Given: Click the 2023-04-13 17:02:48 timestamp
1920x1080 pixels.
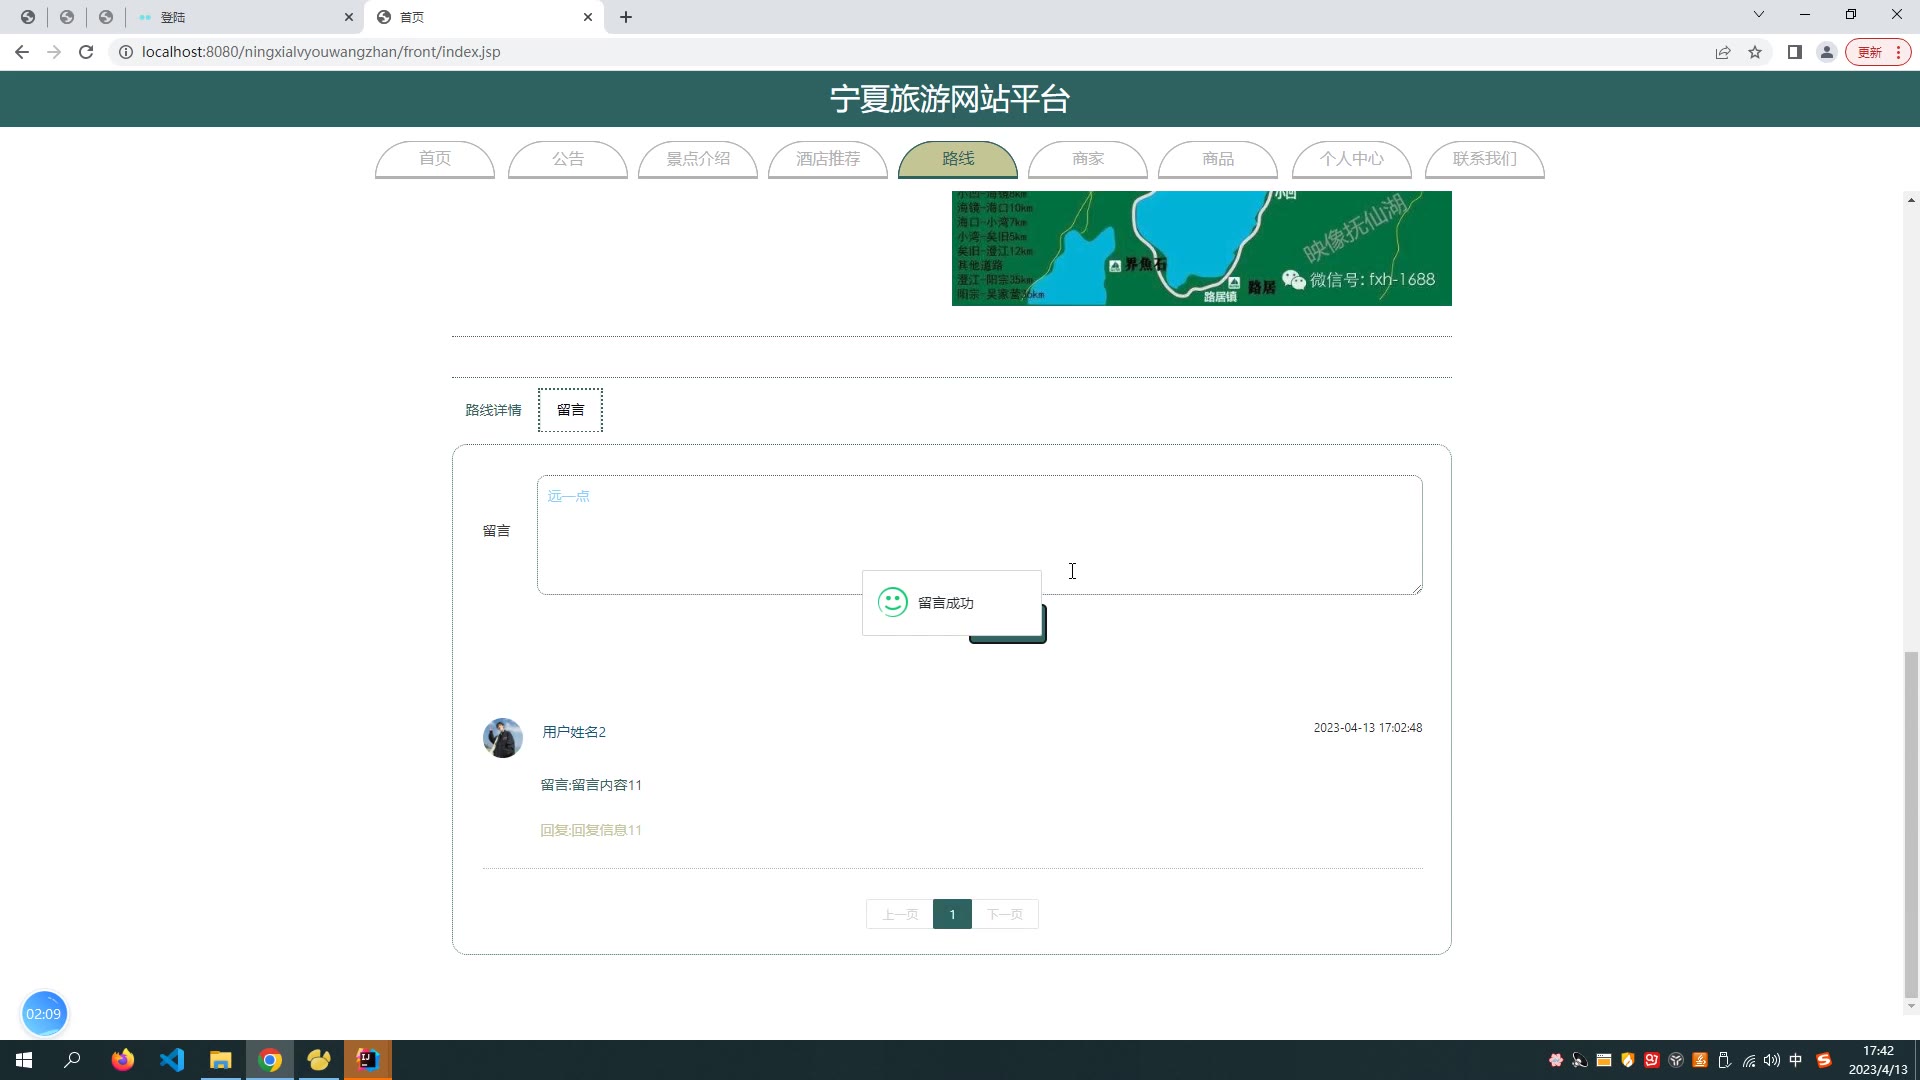Looking at the screenshot, I should pyautogui.click(x=1368, y=728).
